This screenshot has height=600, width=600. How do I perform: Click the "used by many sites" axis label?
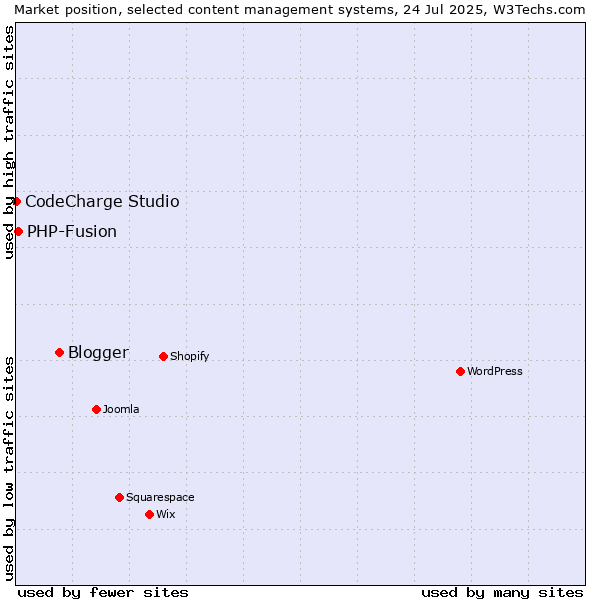(502, 593)
